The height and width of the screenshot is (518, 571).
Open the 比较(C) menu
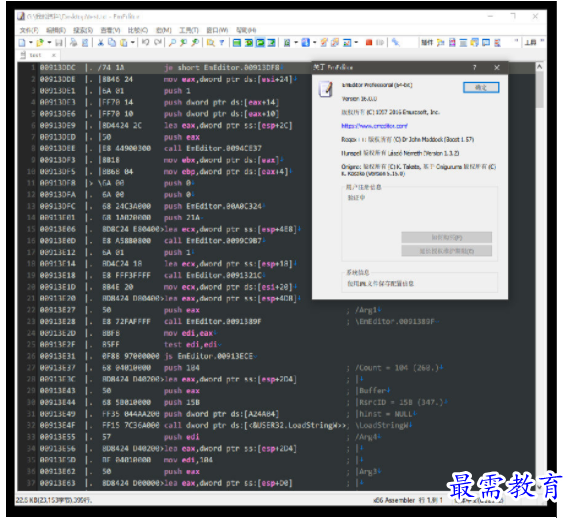coord(138,30)
